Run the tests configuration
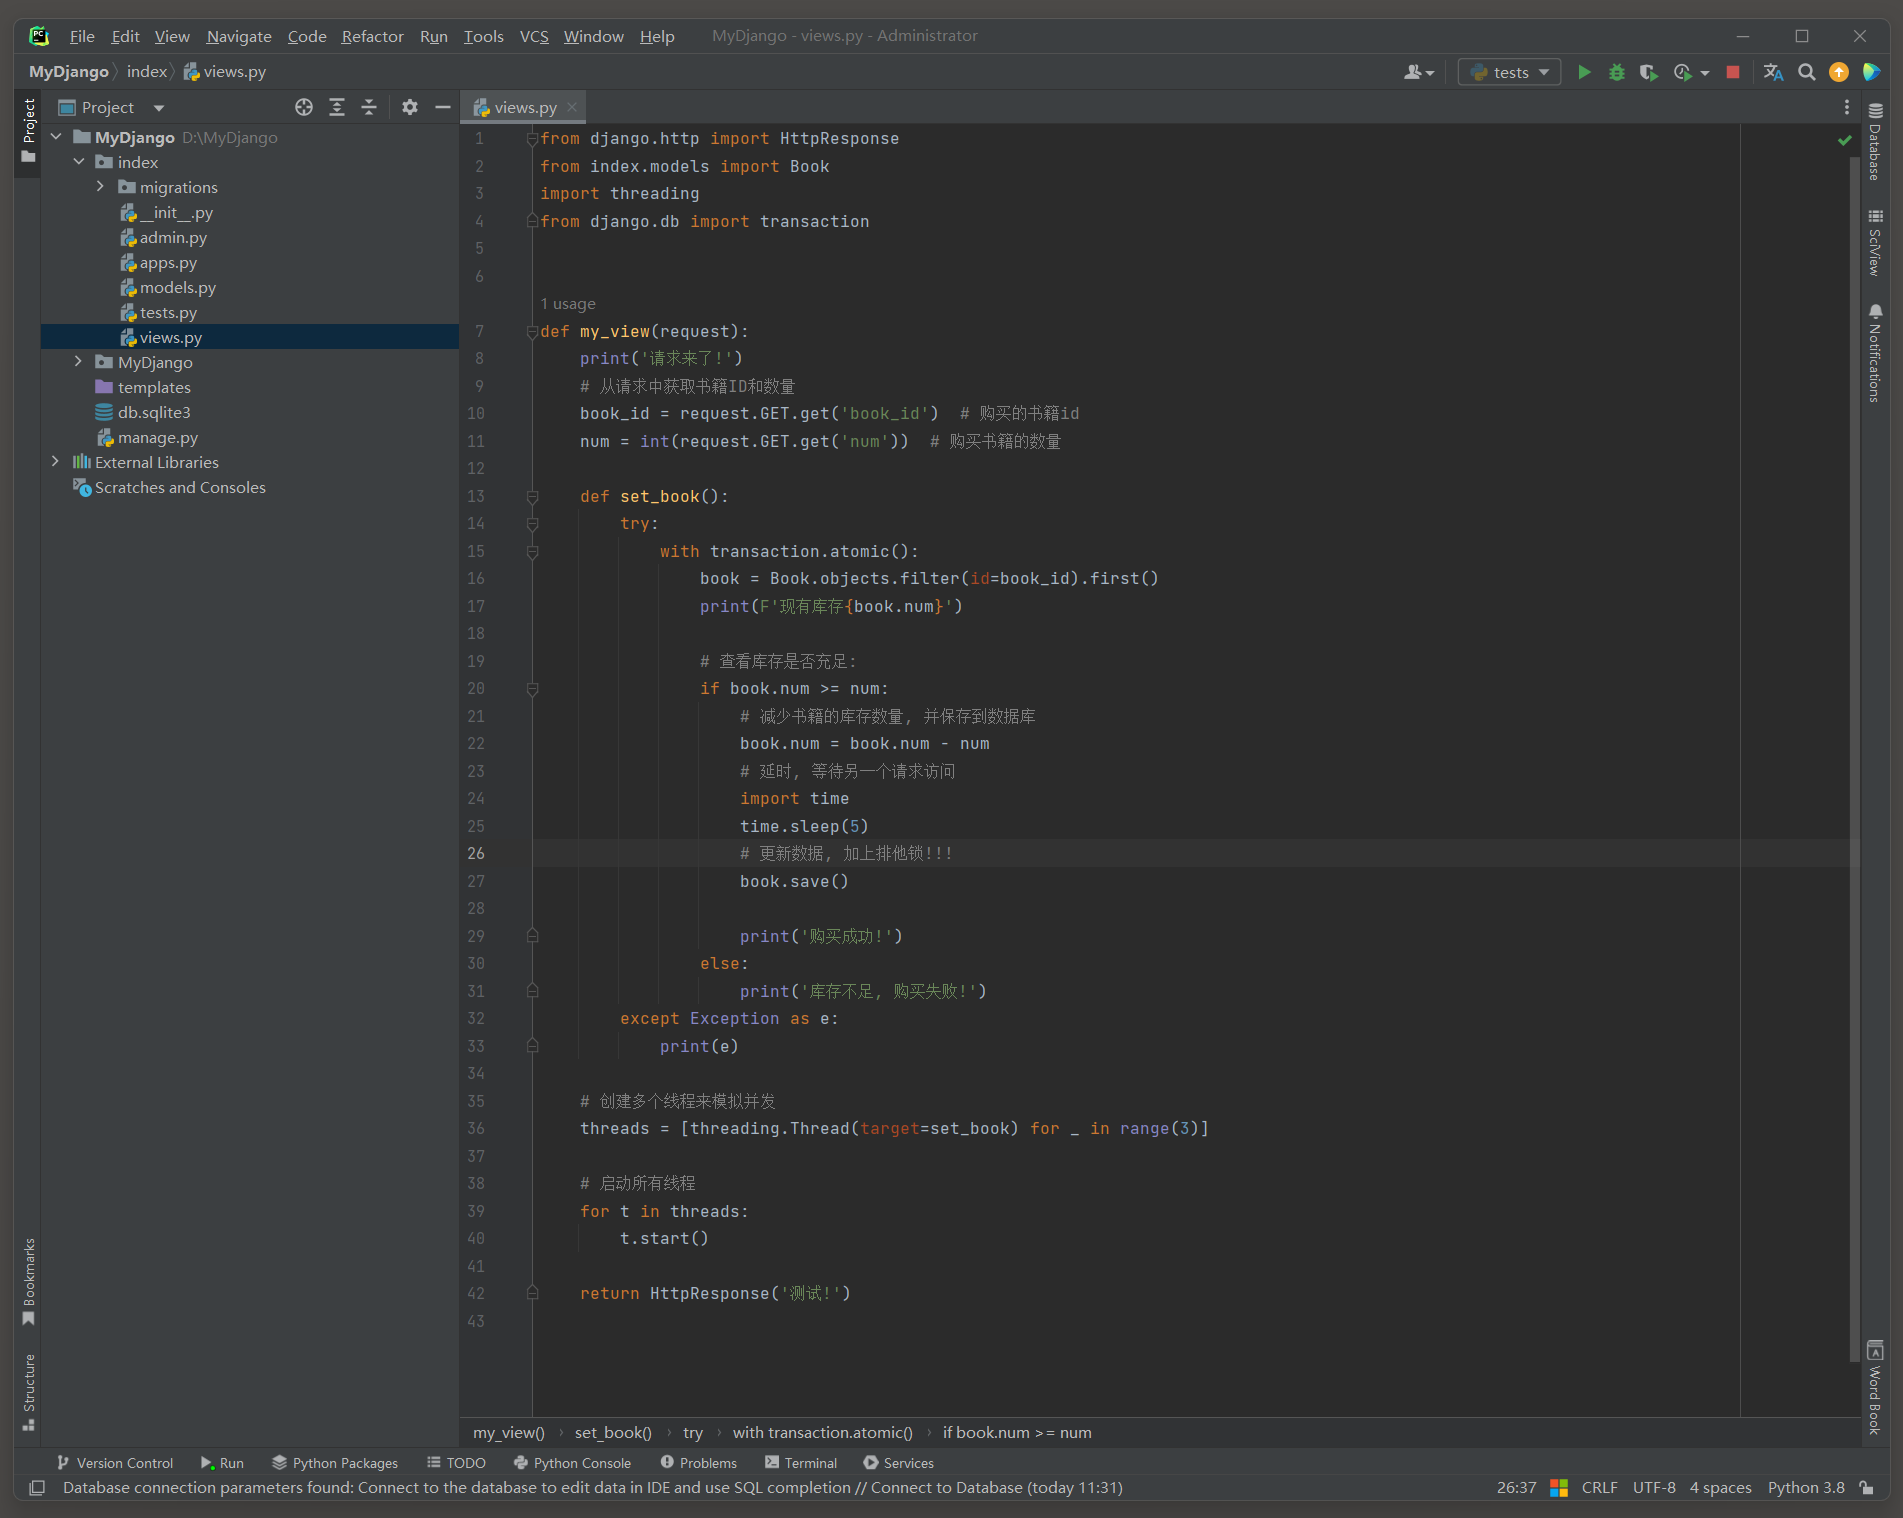The image size is (1903, 1518). (1584, 72)
